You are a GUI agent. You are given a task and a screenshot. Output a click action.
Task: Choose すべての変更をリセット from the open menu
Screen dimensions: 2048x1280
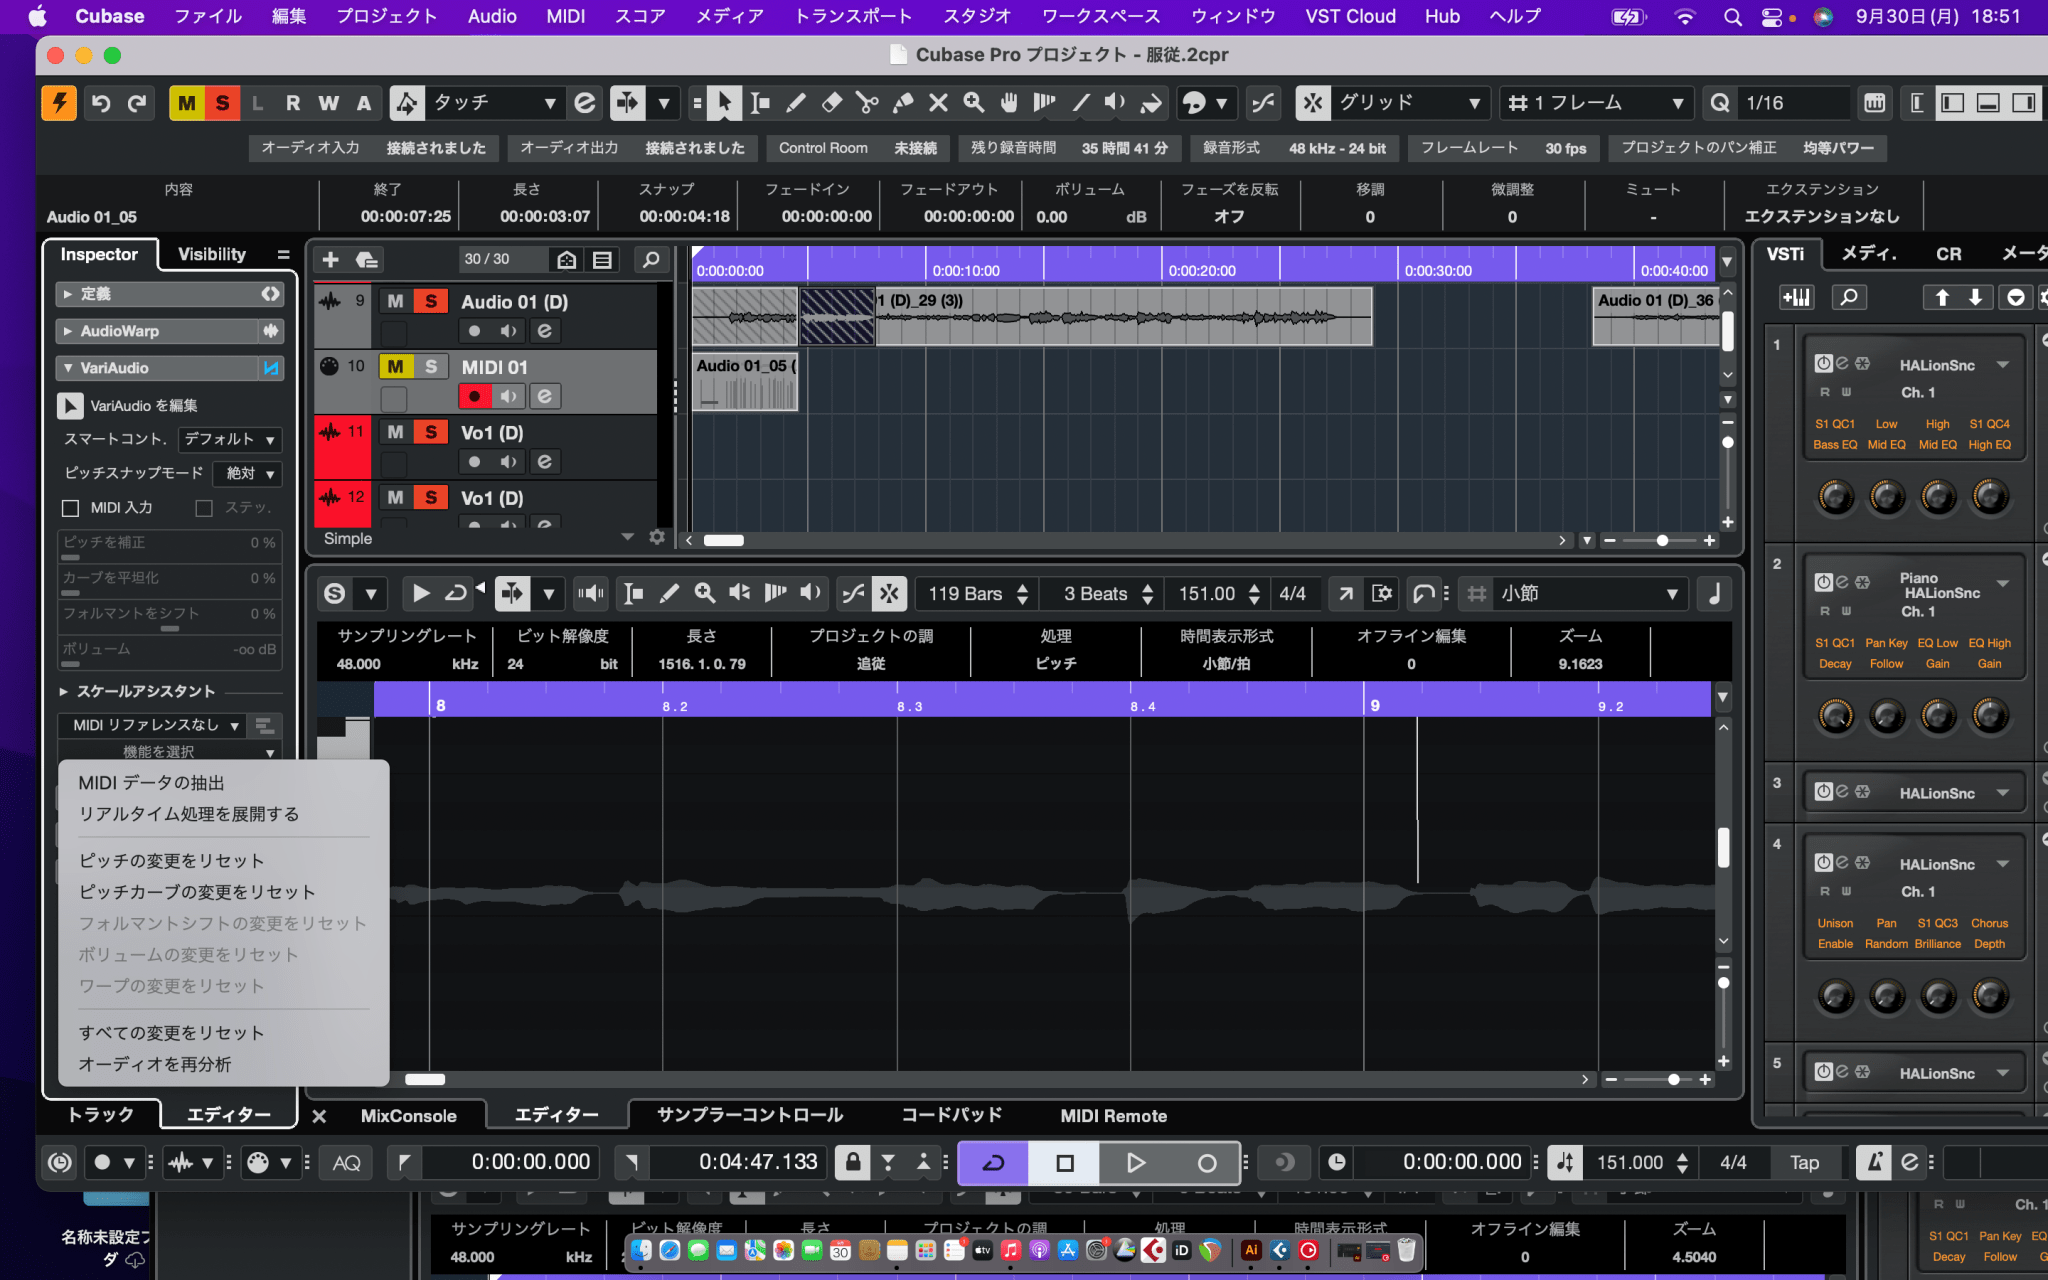(x=171, y=1032)
